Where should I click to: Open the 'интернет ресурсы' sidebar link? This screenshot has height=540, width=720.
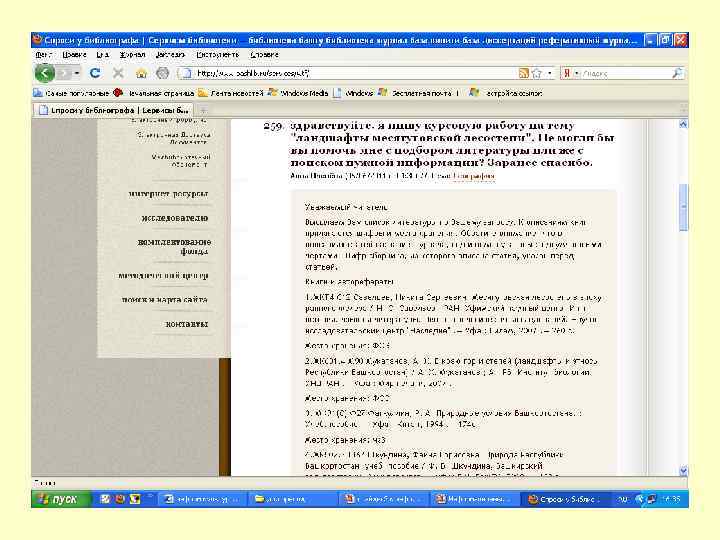pyautogui.click(x=168, y=194)
